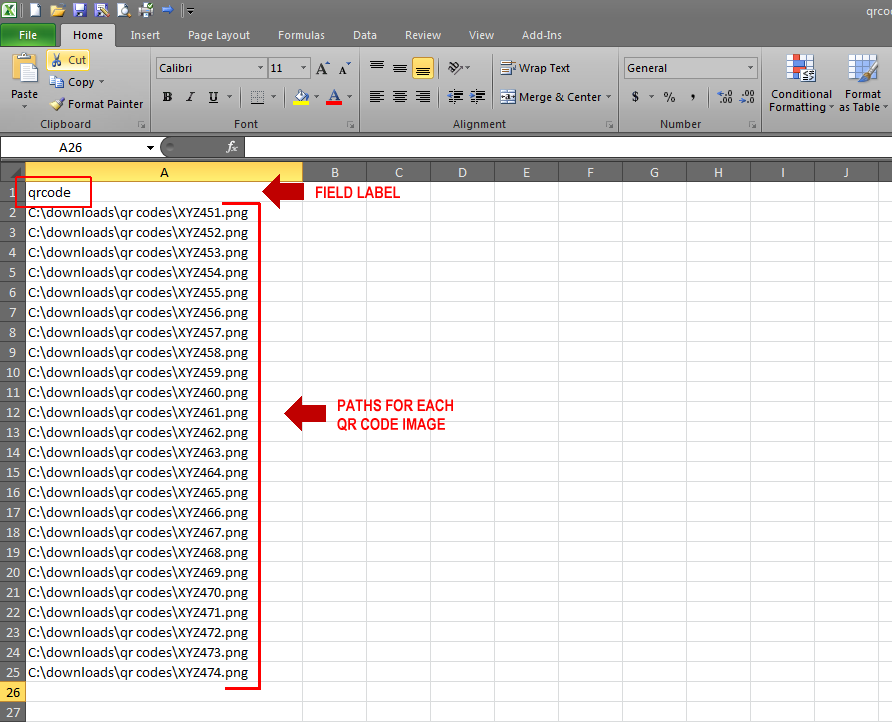Image resolution: width=892 pixels, height=722 pixels.
Task: Select cell with XYZ474.png path
Action: 164,673
